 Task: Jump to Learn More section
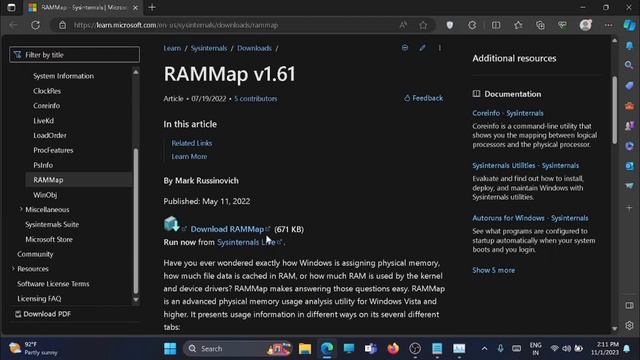[x=189, y=156]
